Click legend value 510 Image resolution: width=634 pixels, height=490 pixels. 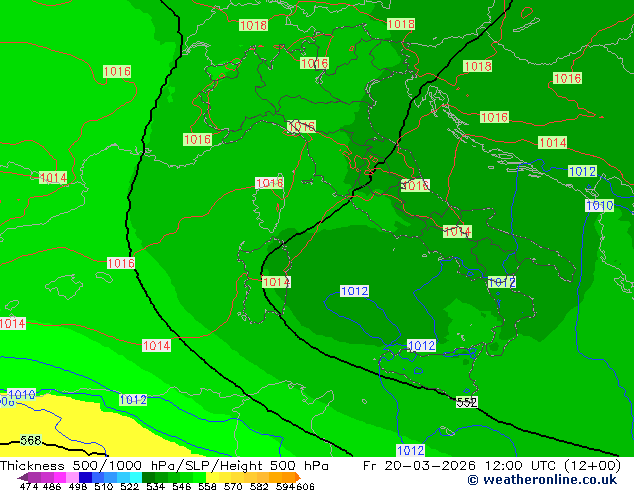104,486
